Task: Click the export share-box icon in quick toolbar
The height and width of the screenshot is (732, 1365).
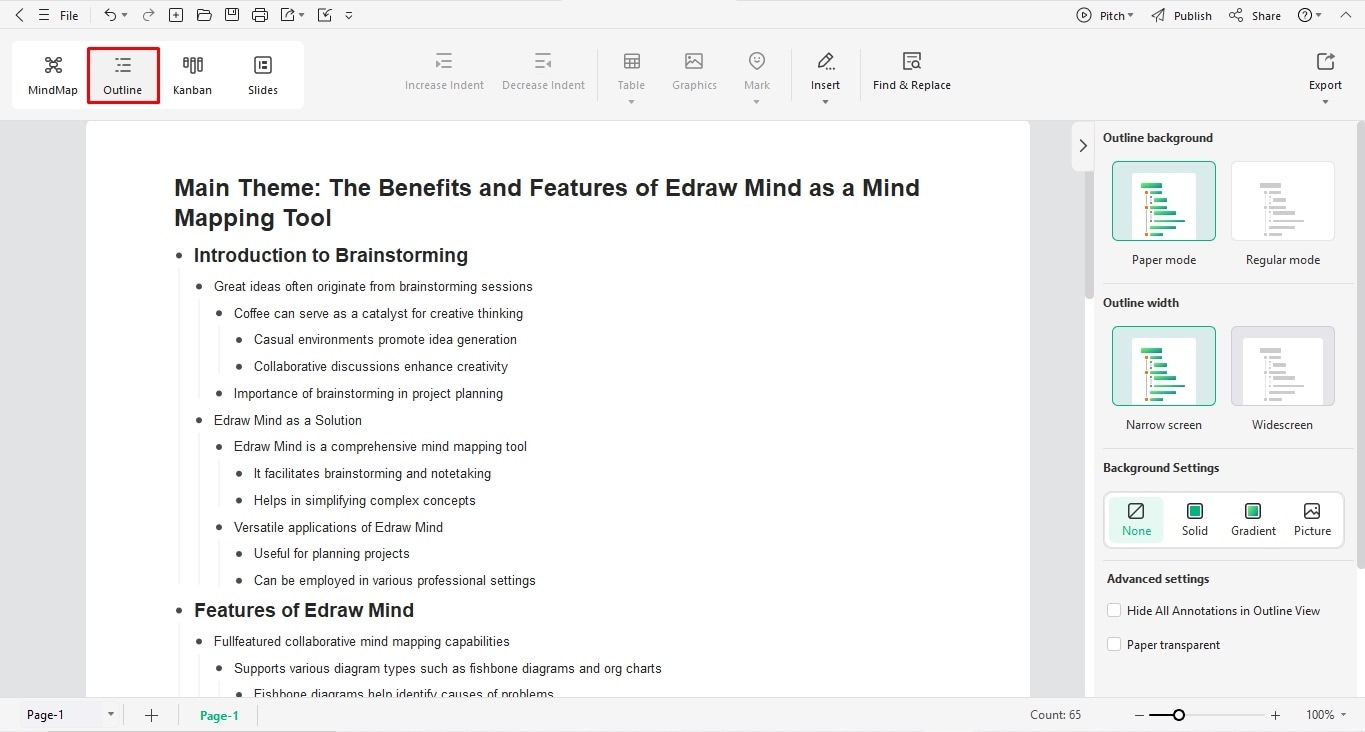Action: click(288, 15)
